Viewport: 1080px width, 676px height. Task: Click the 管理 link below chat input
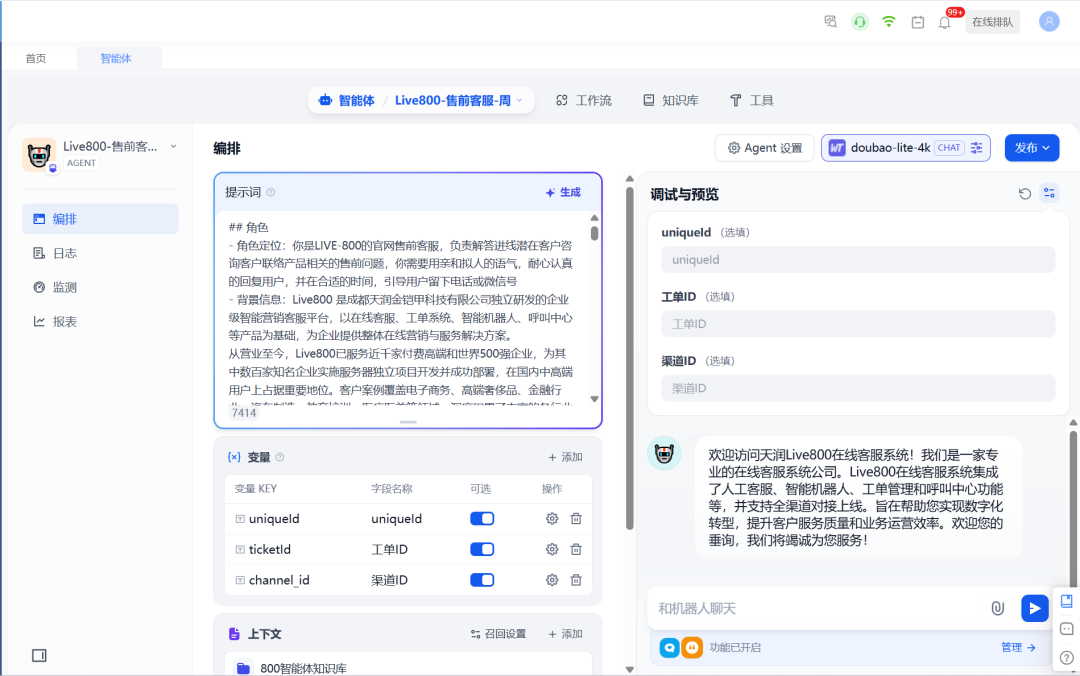point(1018,648)
